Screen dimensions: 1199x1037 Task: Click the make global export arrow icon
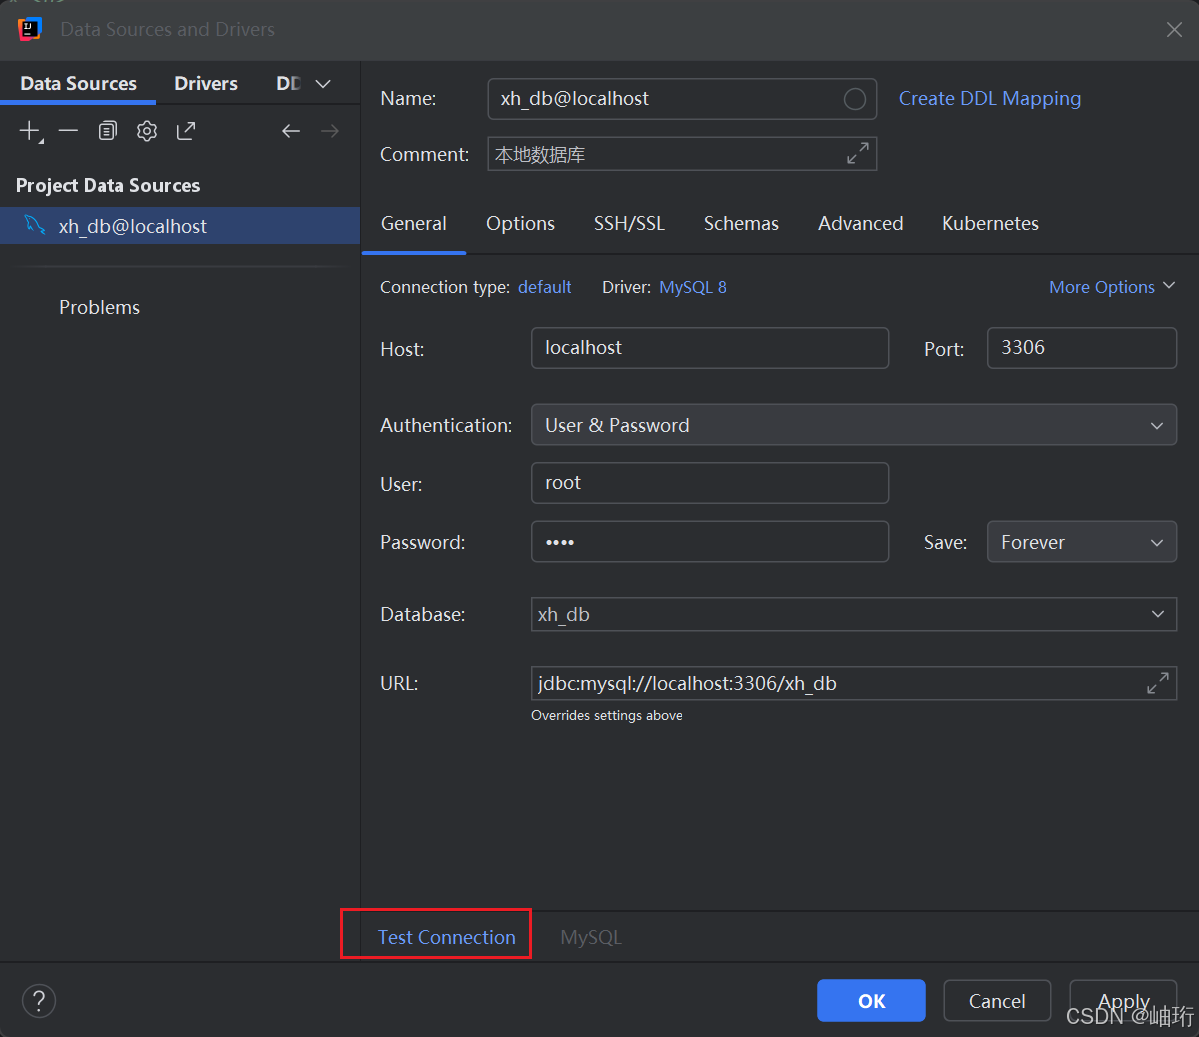[x=186, y=131]
